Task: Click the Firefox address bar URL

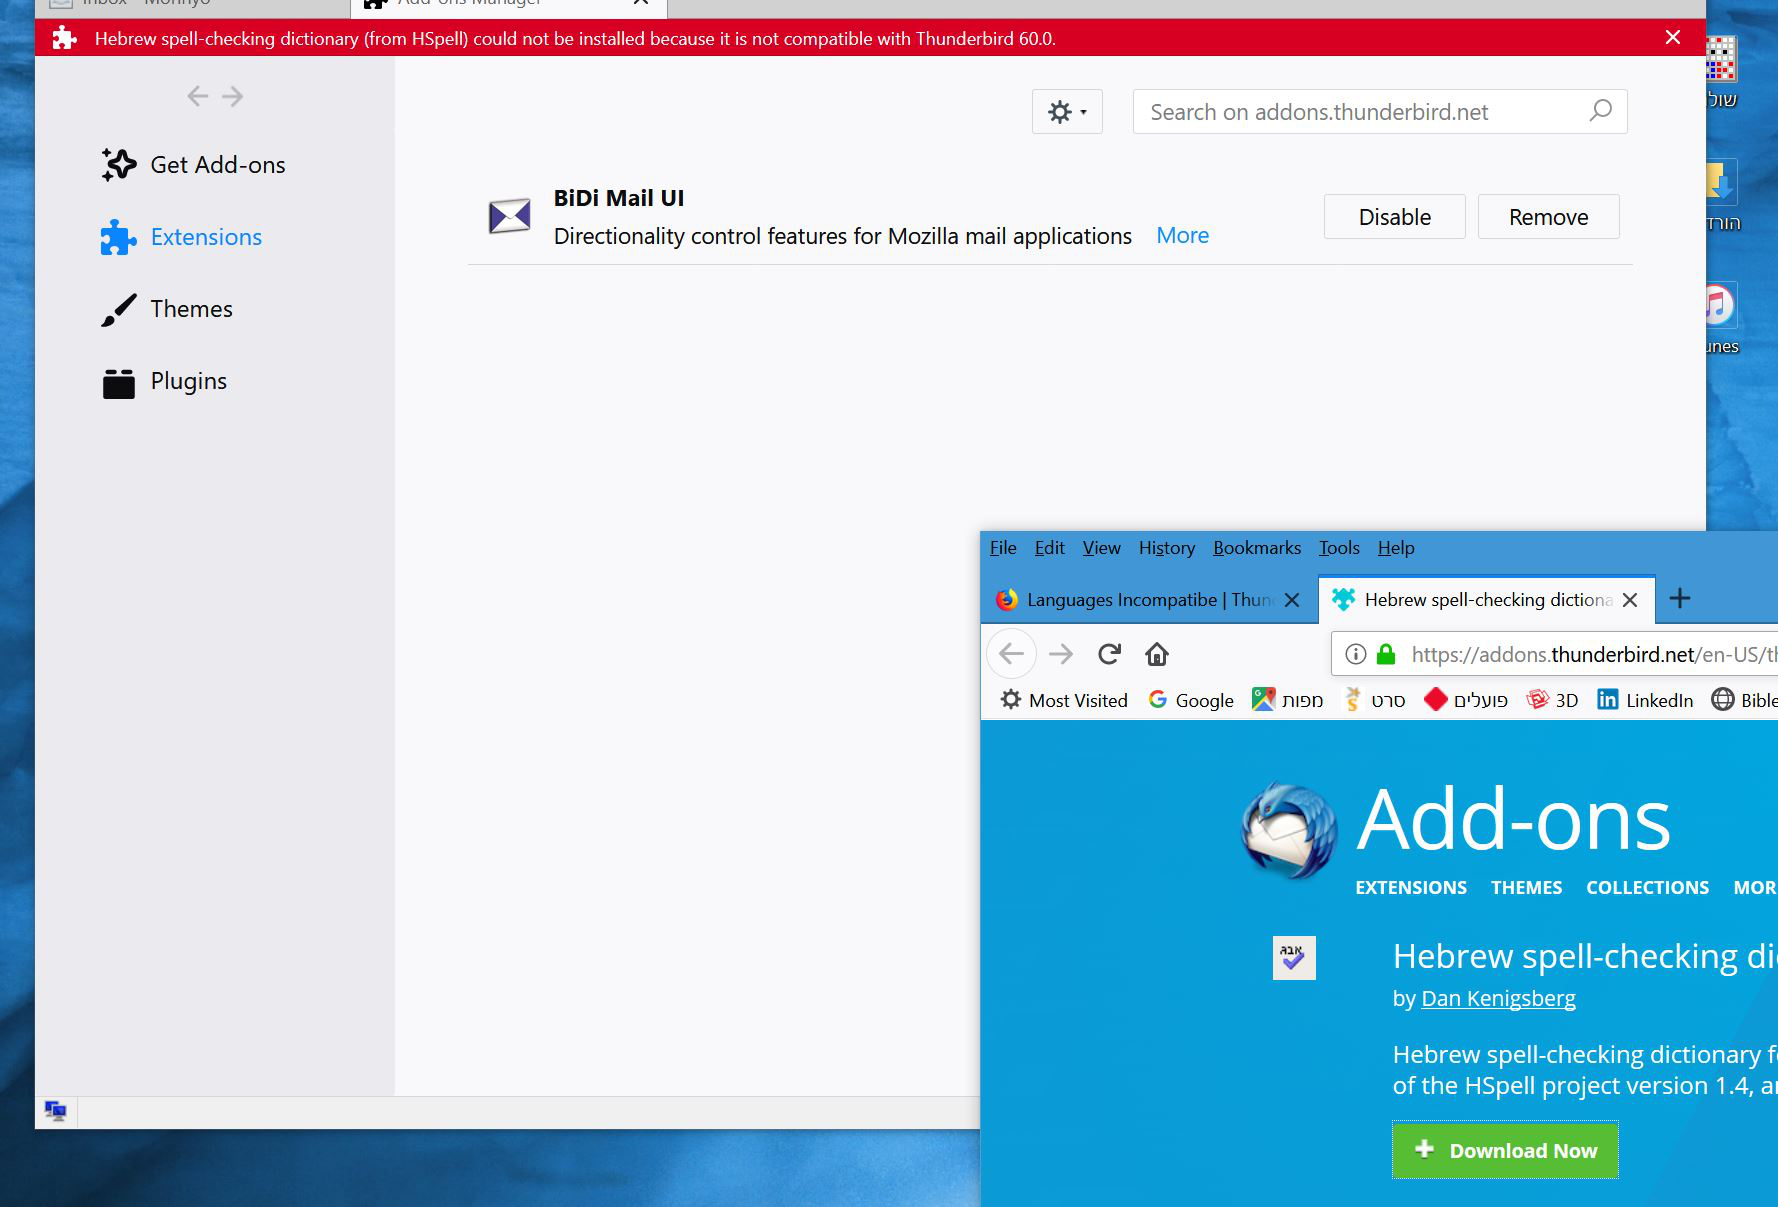Action: [1593, 655]
